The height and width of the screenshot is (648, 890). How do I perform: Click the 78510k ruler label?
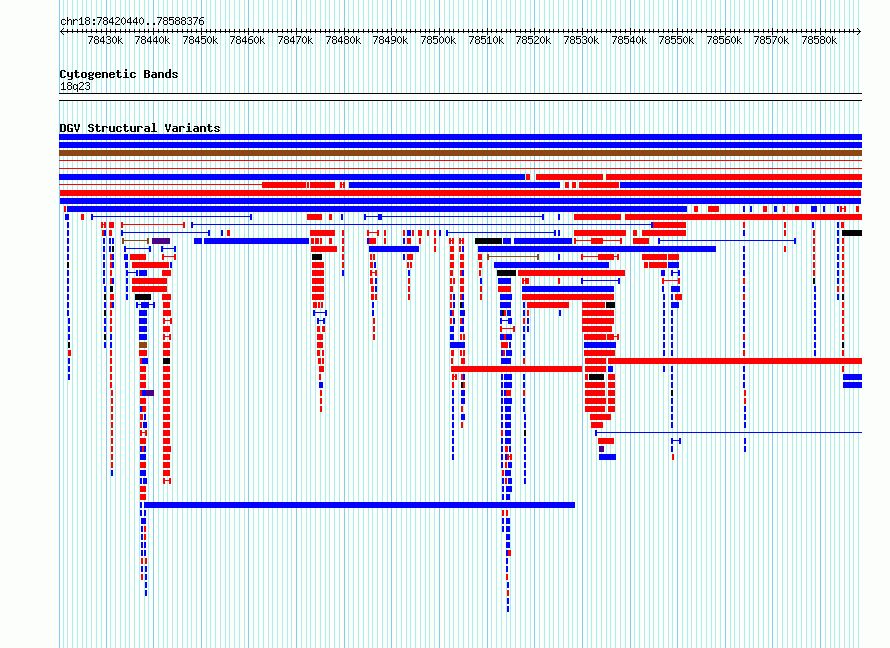[x=486, y=40]
